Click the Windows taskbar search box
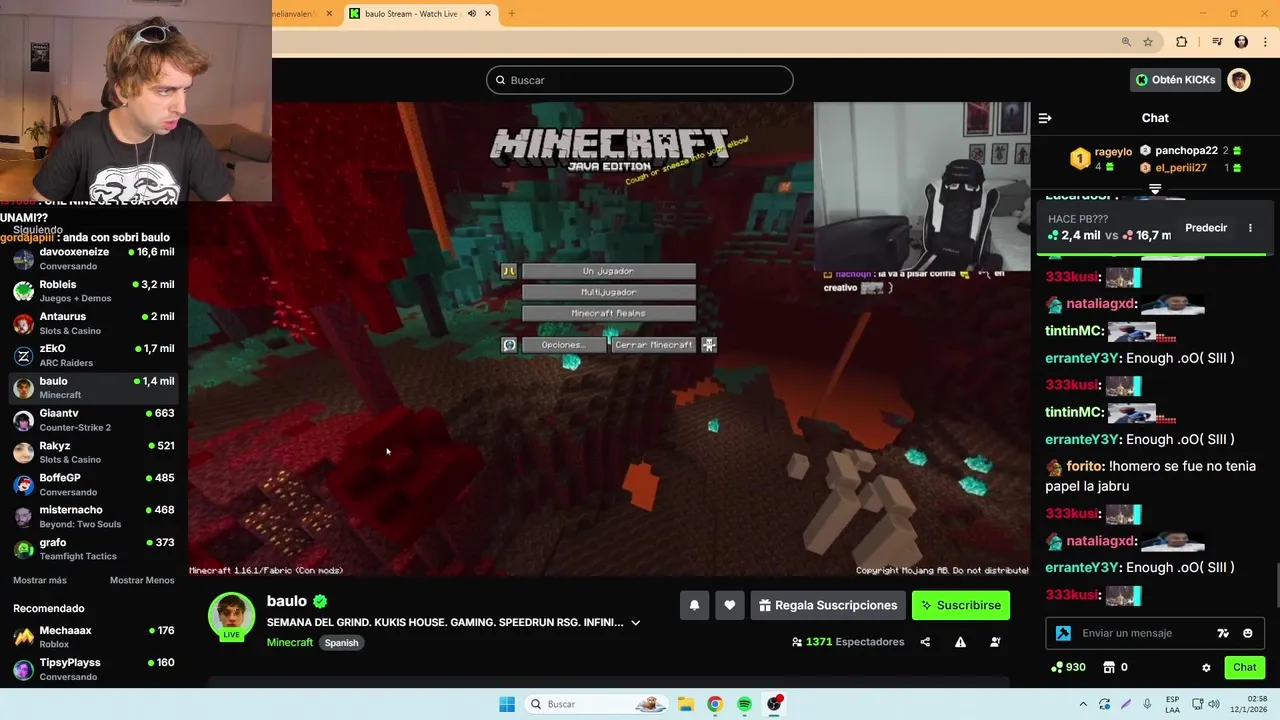Screen dimensions: 1280x720 [x=597, y=704]
